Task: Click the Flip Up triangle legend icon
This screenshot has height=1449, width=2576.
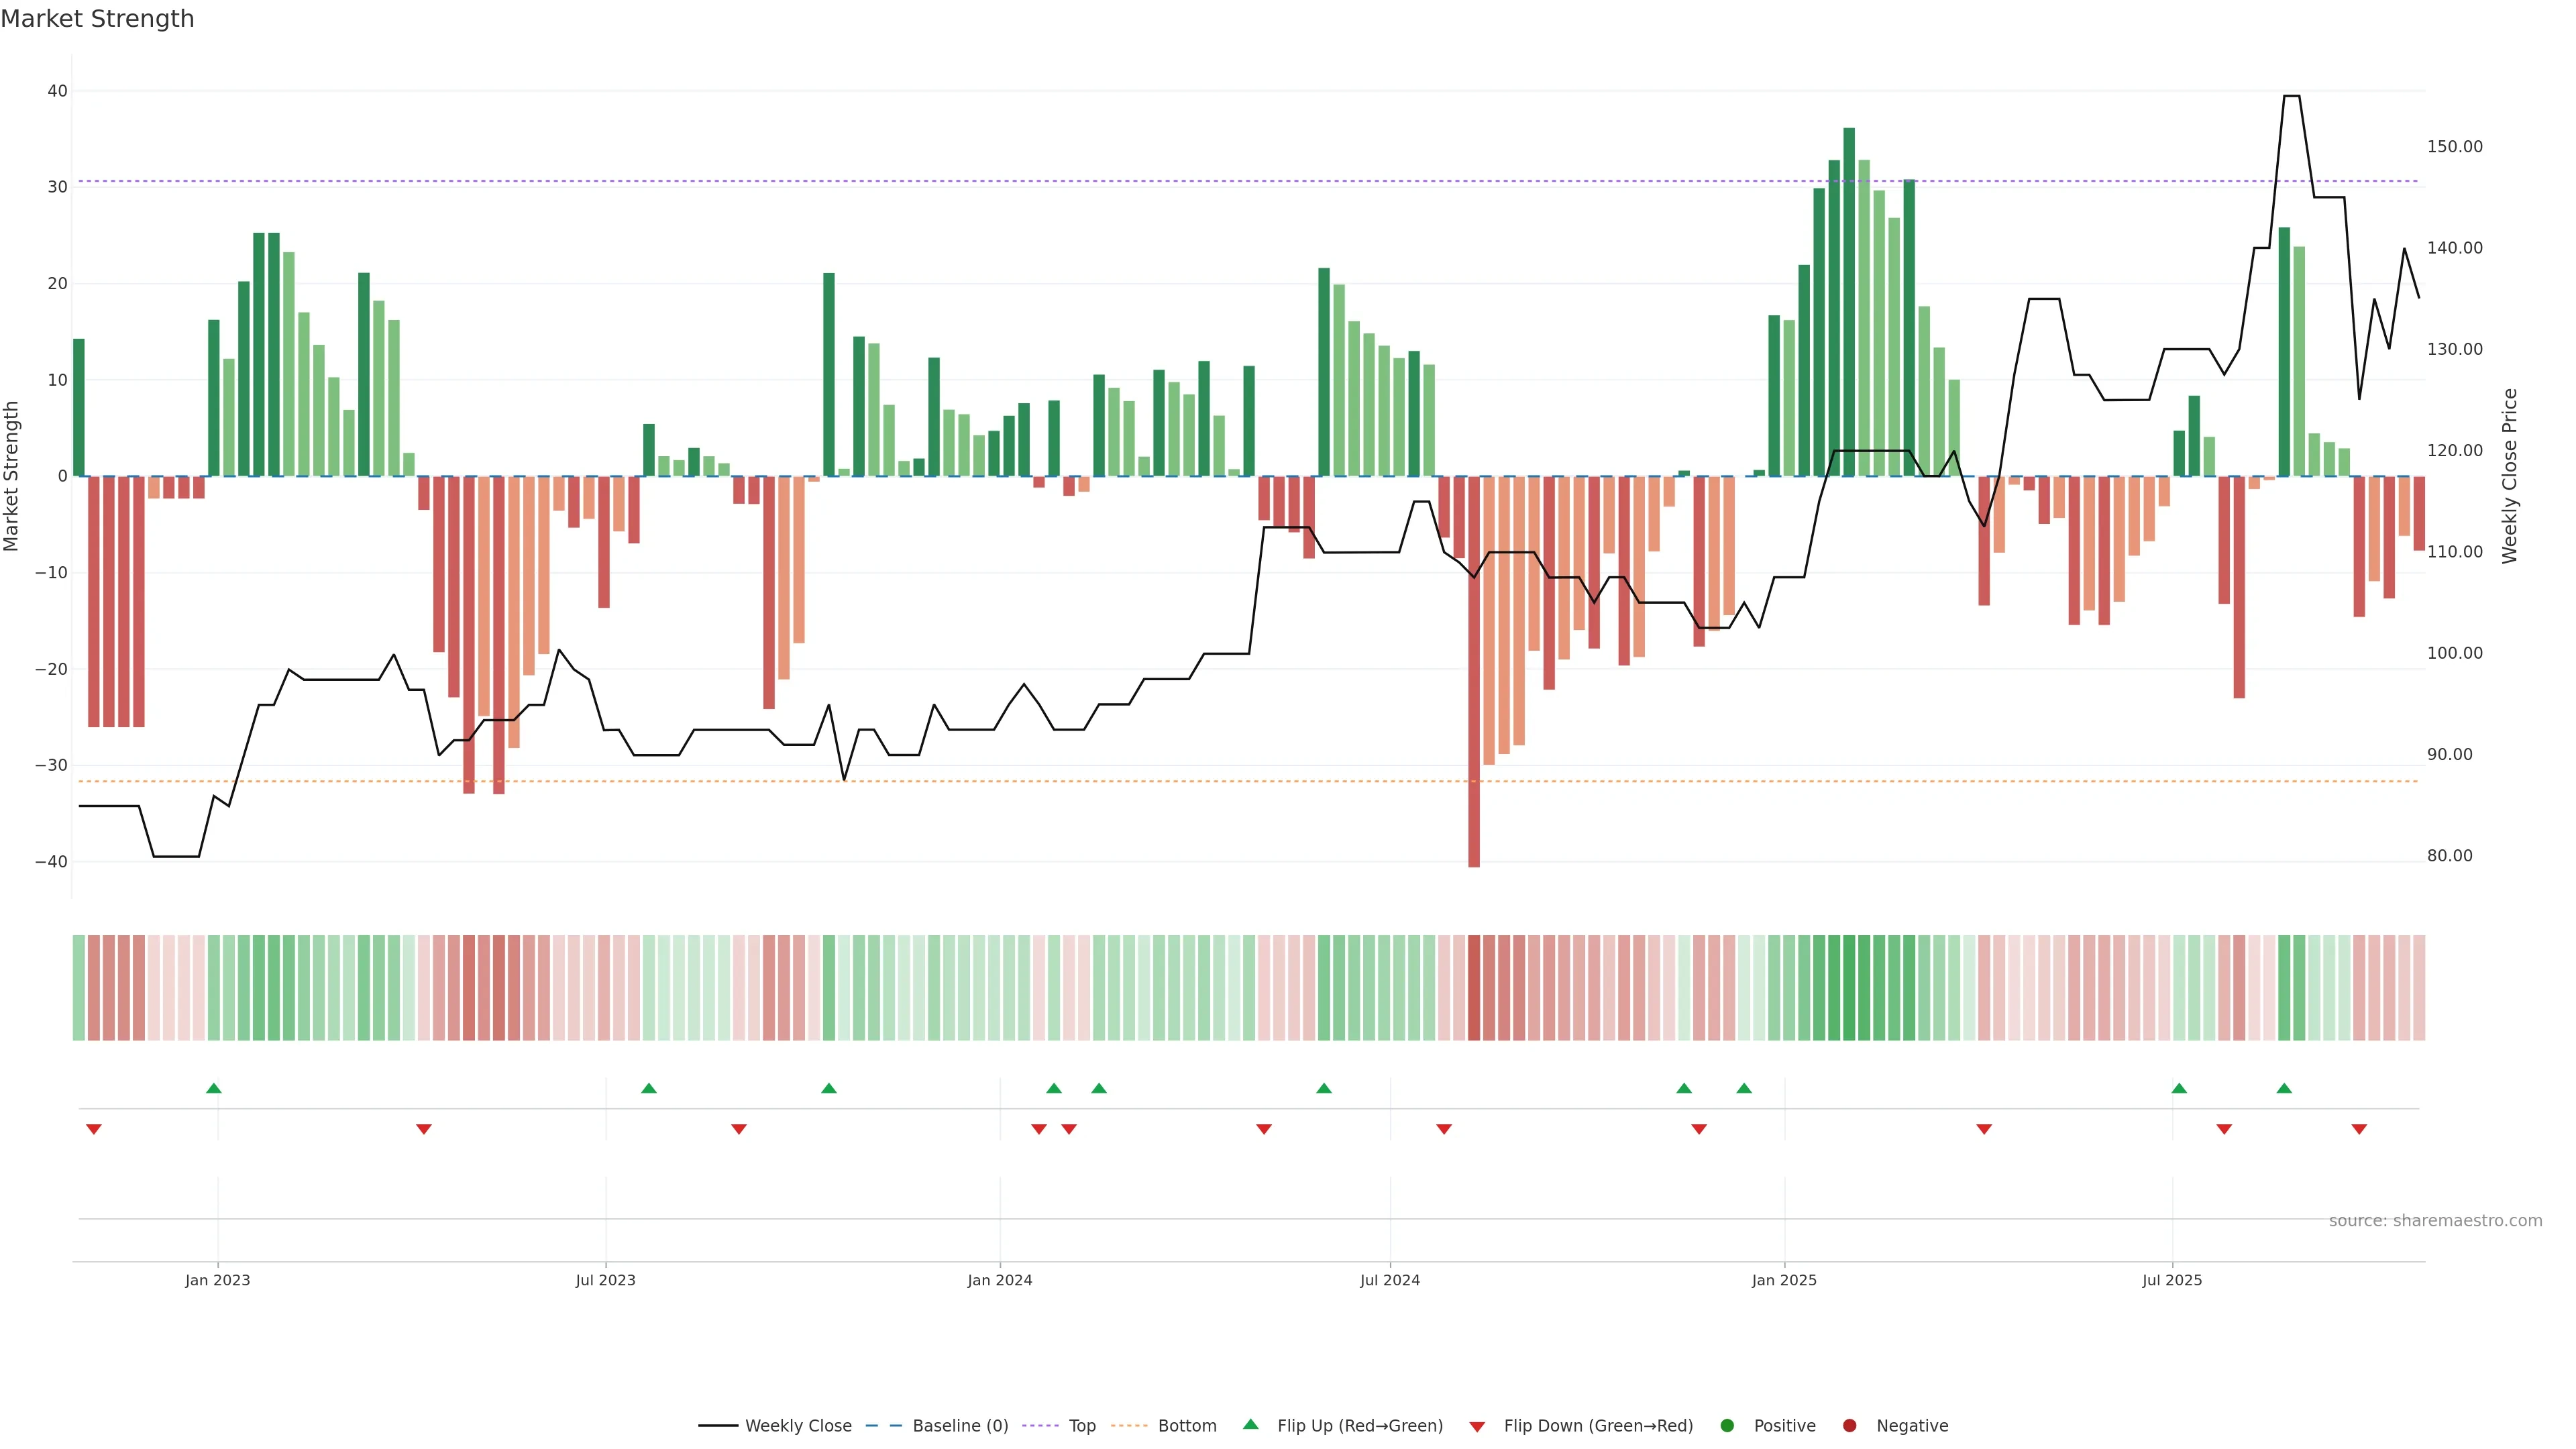Action: (x=1250, y=1424)
